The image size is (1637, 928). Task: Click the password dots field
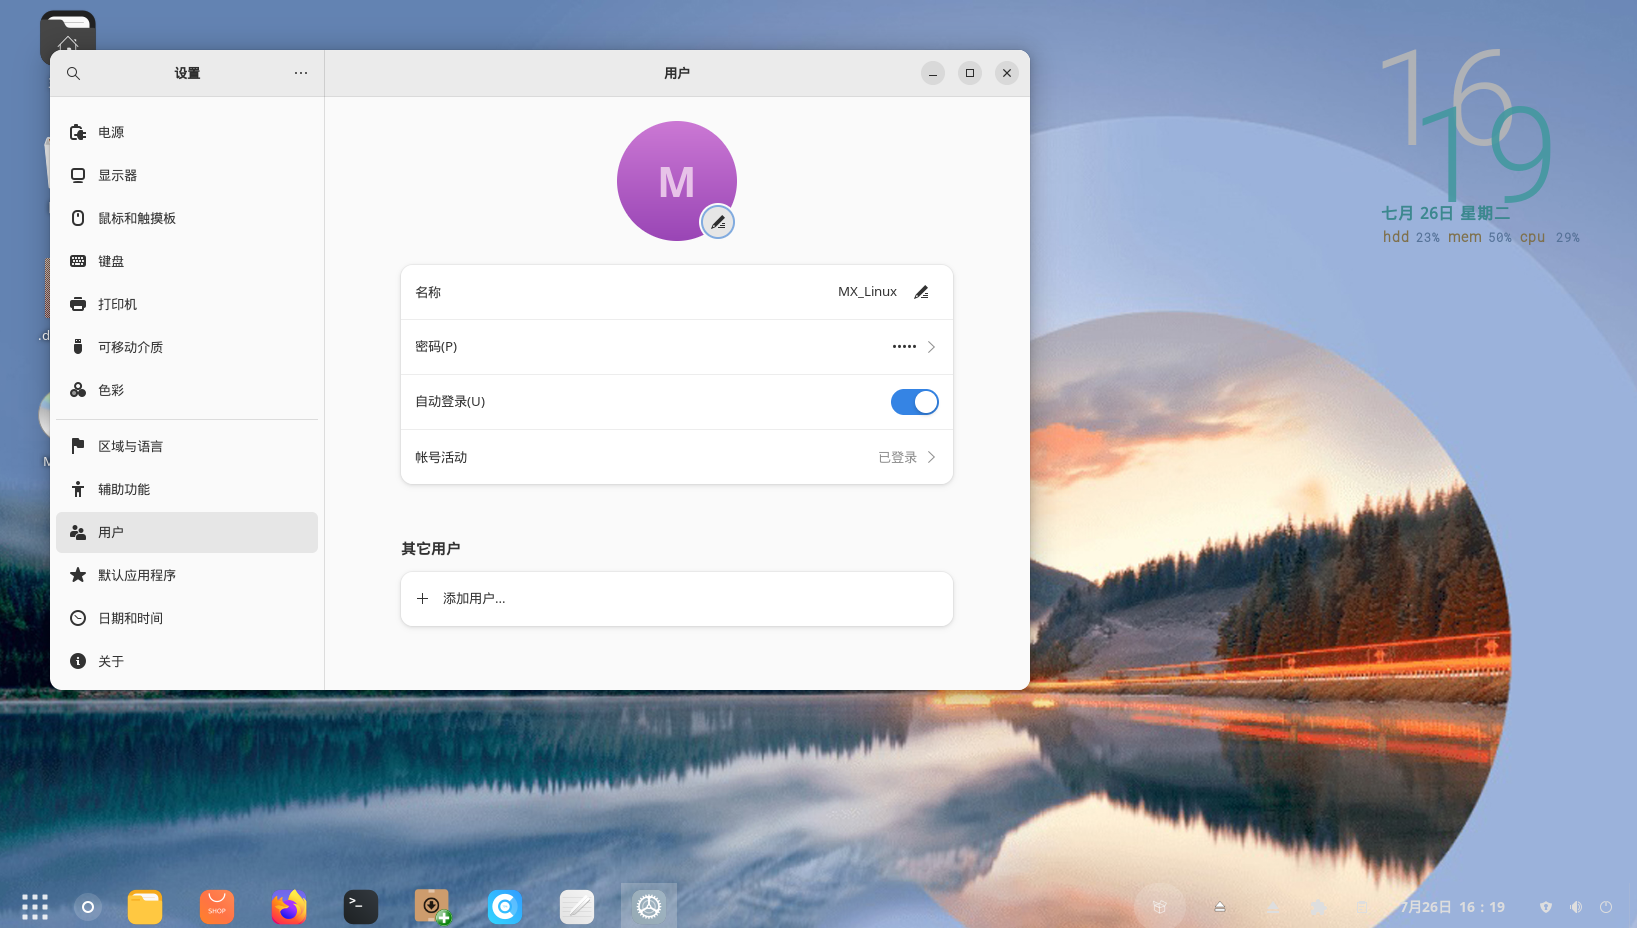[x=904, y=347]
